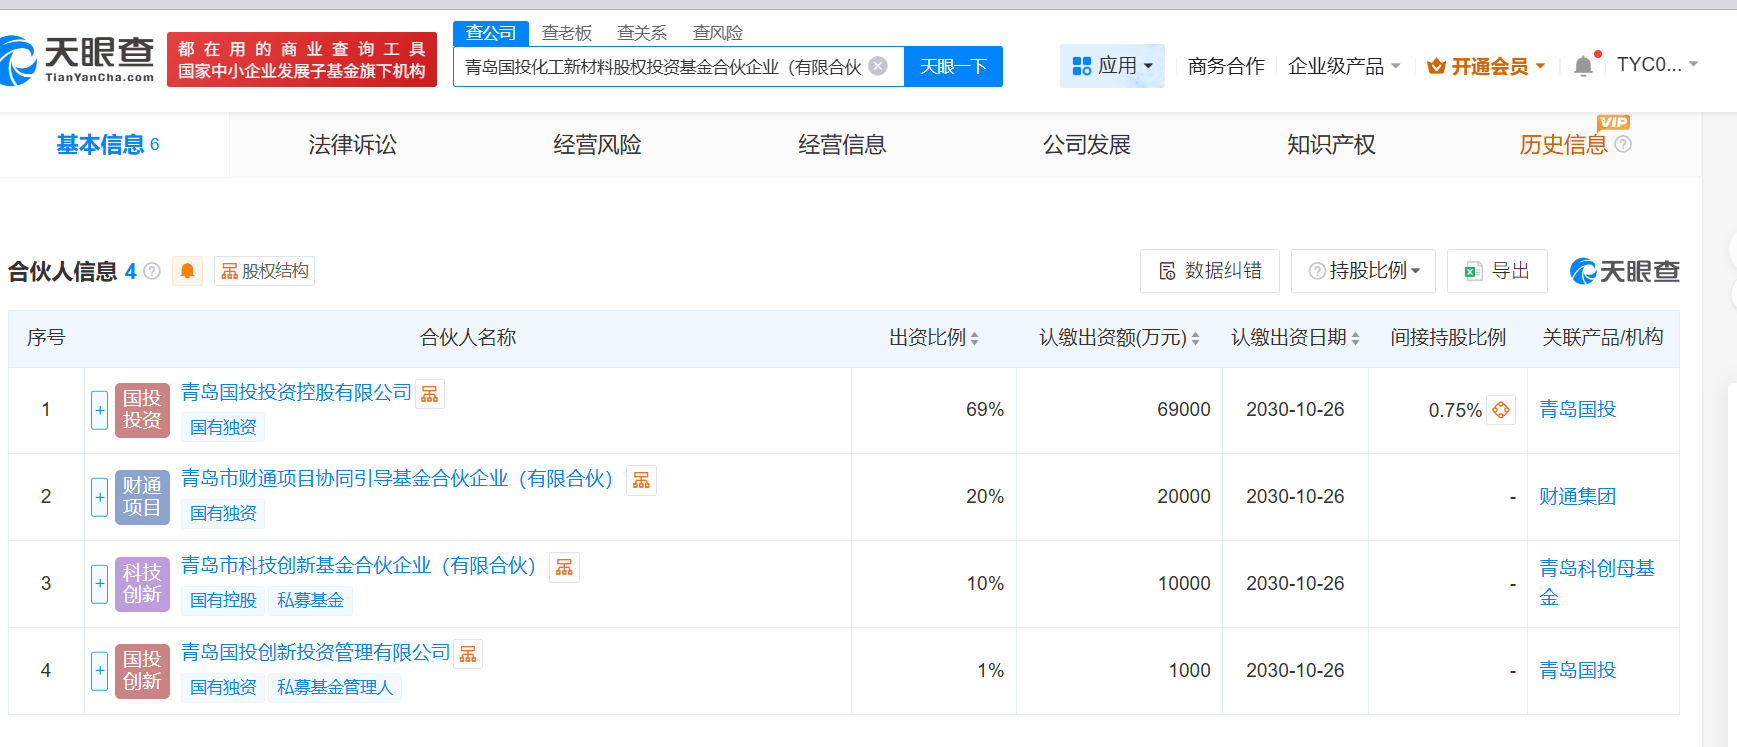1737x747 pixels.
Task: Open equity structure icon next to 青岛国投投资控股有限公司
Action: (430, 394)
